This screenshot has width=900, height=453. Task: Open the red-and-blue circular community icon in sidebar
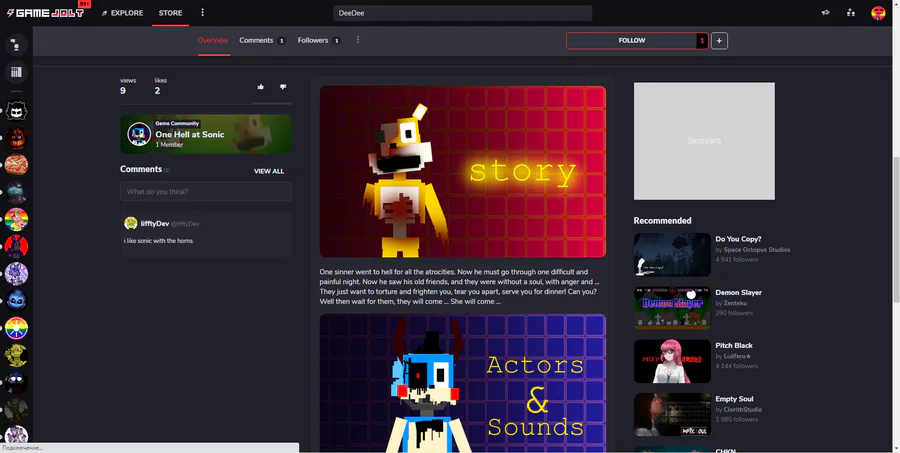(16, 247)
